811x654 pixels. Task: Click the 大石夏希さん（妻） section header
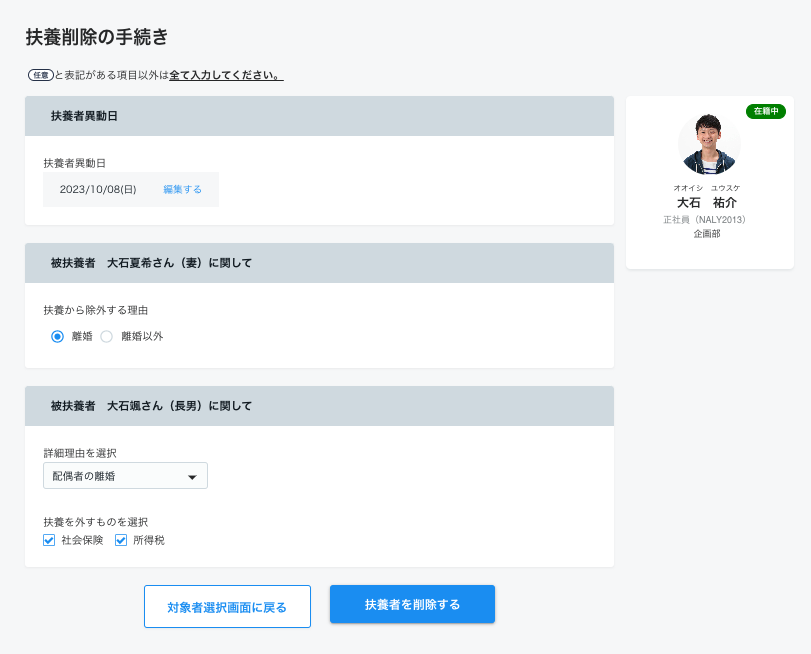319,263
